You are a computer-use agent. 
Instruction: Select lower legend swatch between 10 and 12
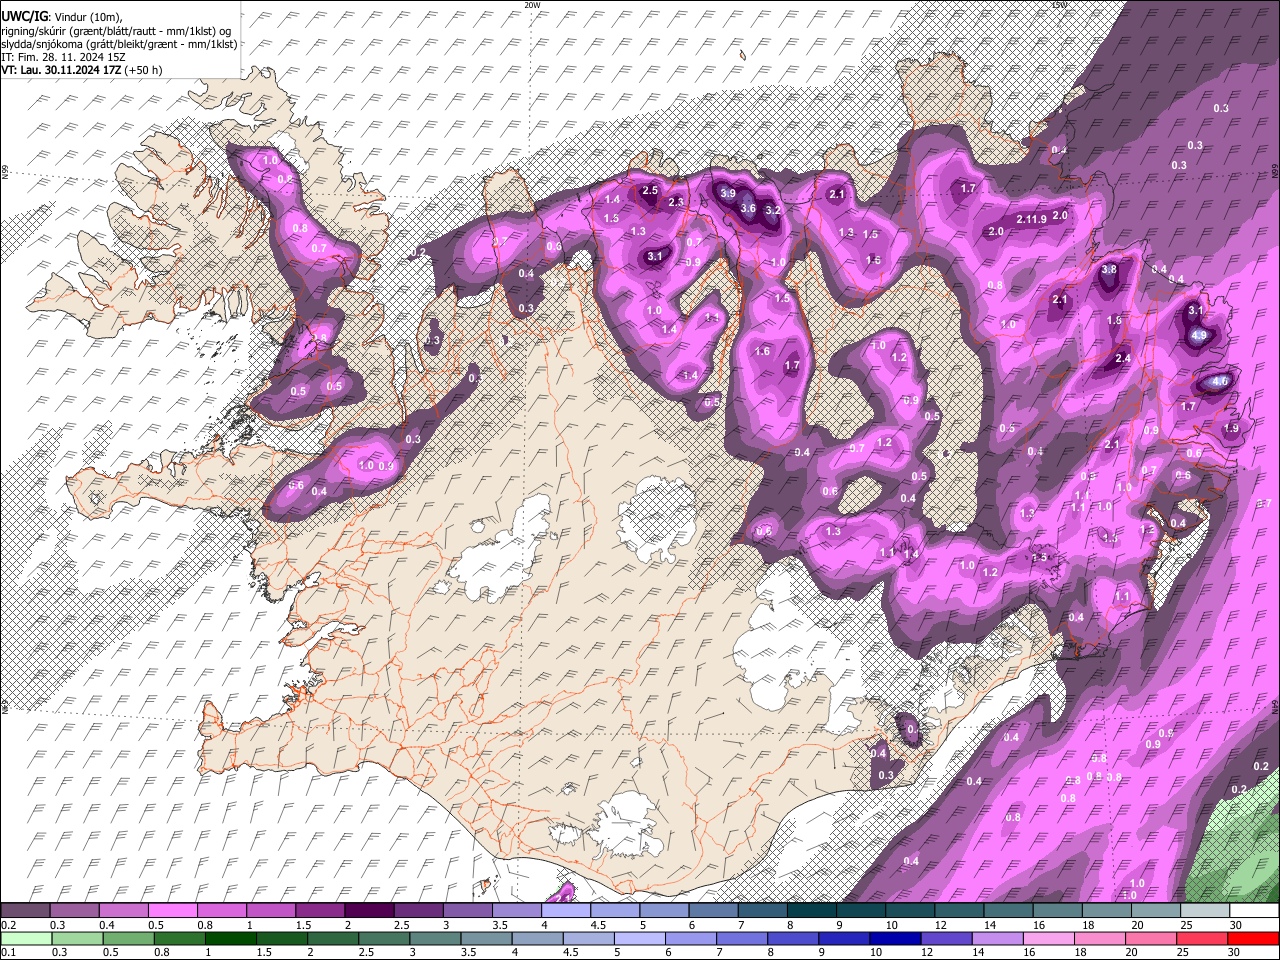click(x=893, y=939)
